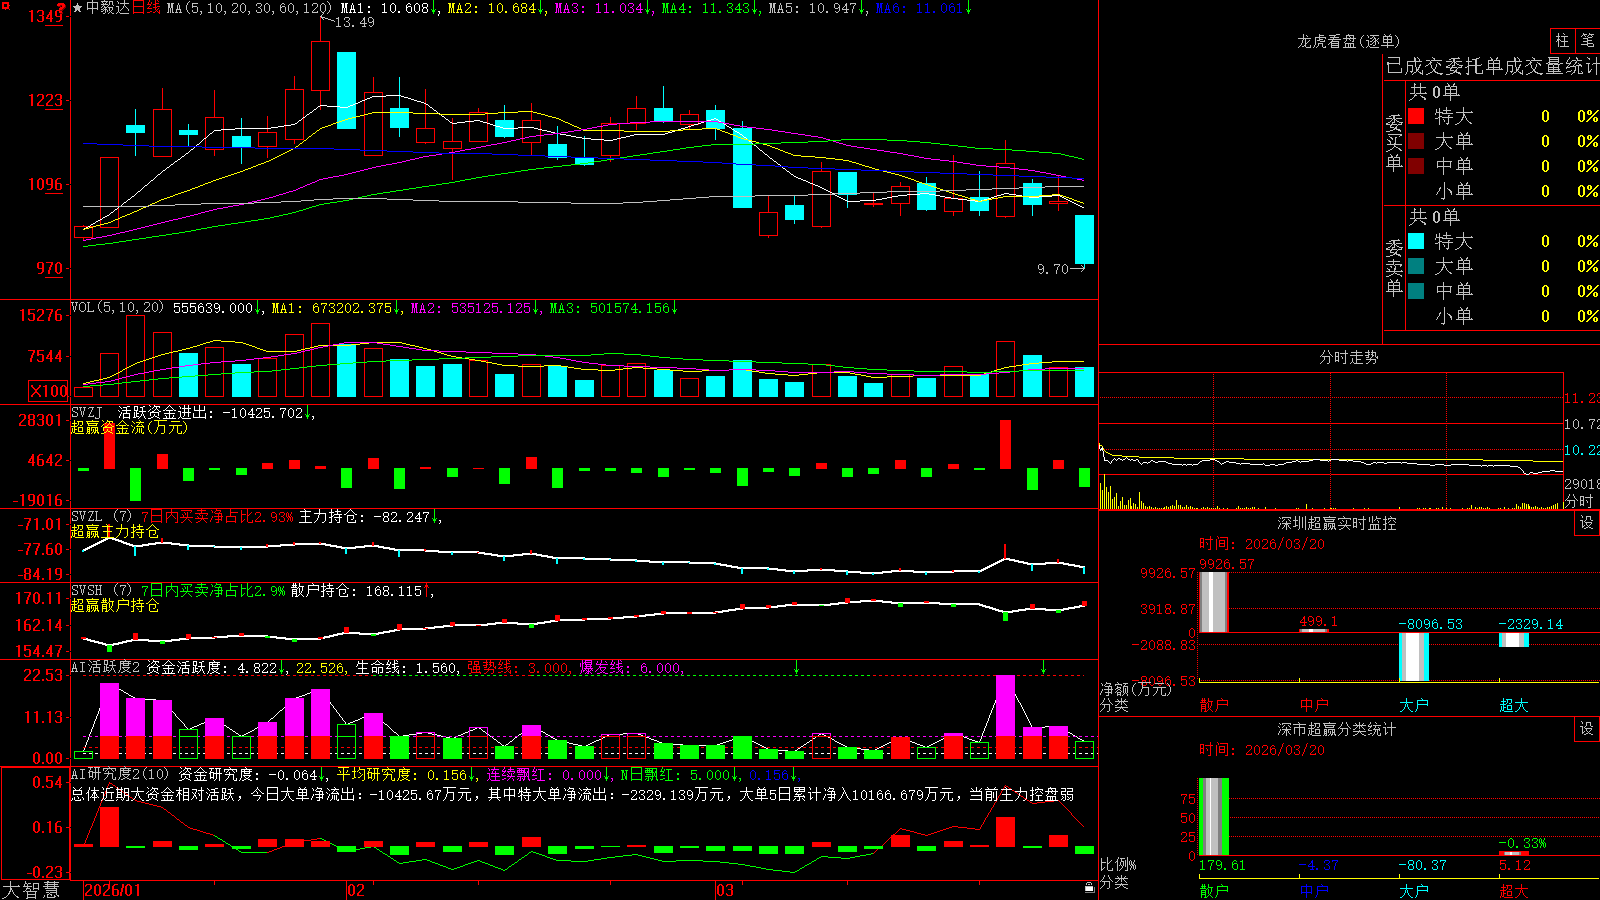Click the 超赢资金流(万元) label
This screenshot has width=1600, height=900.
coord(129,427)
